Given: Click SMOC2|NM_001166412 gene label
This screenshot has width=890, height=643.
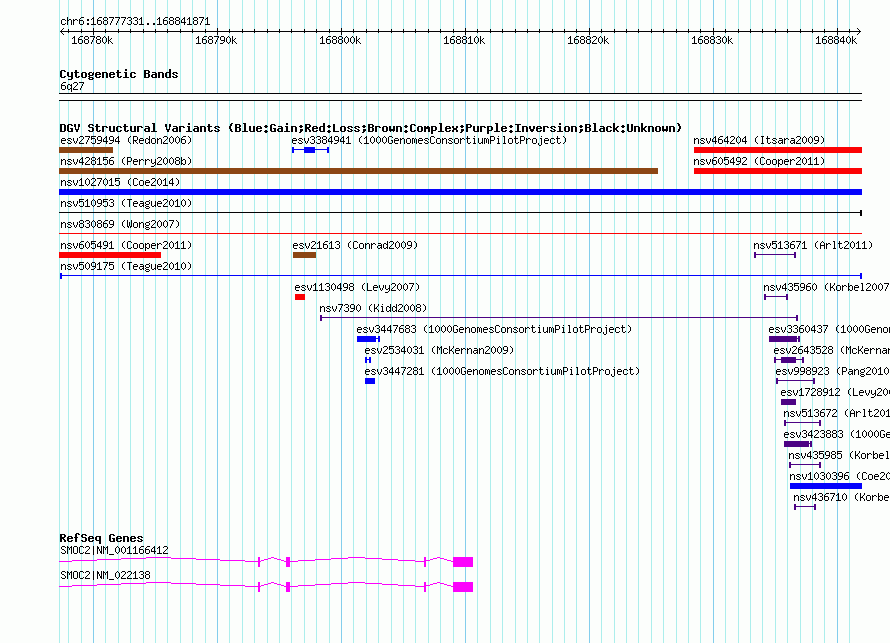Looking at the screenshot, I should [114, 550].
